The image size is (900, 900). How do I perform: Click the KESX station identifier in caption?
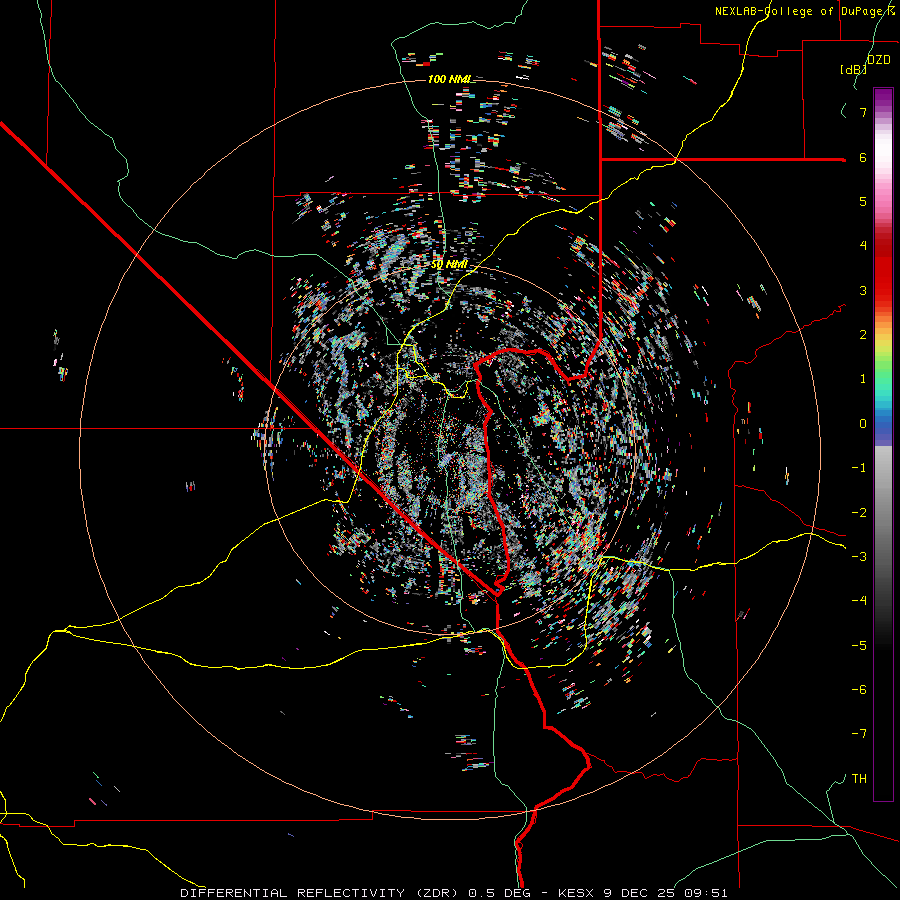[577, 893]
